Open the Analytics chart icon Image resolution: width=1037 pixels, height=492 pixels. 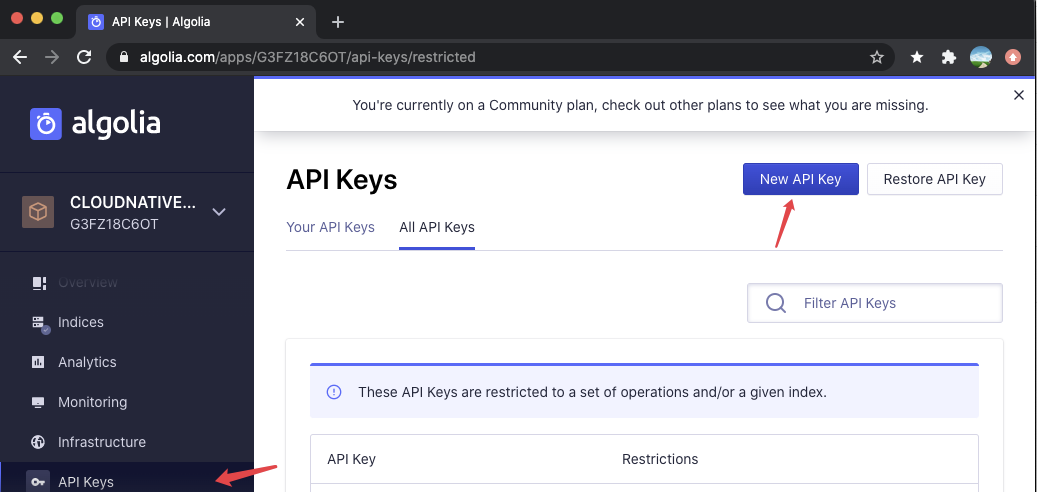39,362
